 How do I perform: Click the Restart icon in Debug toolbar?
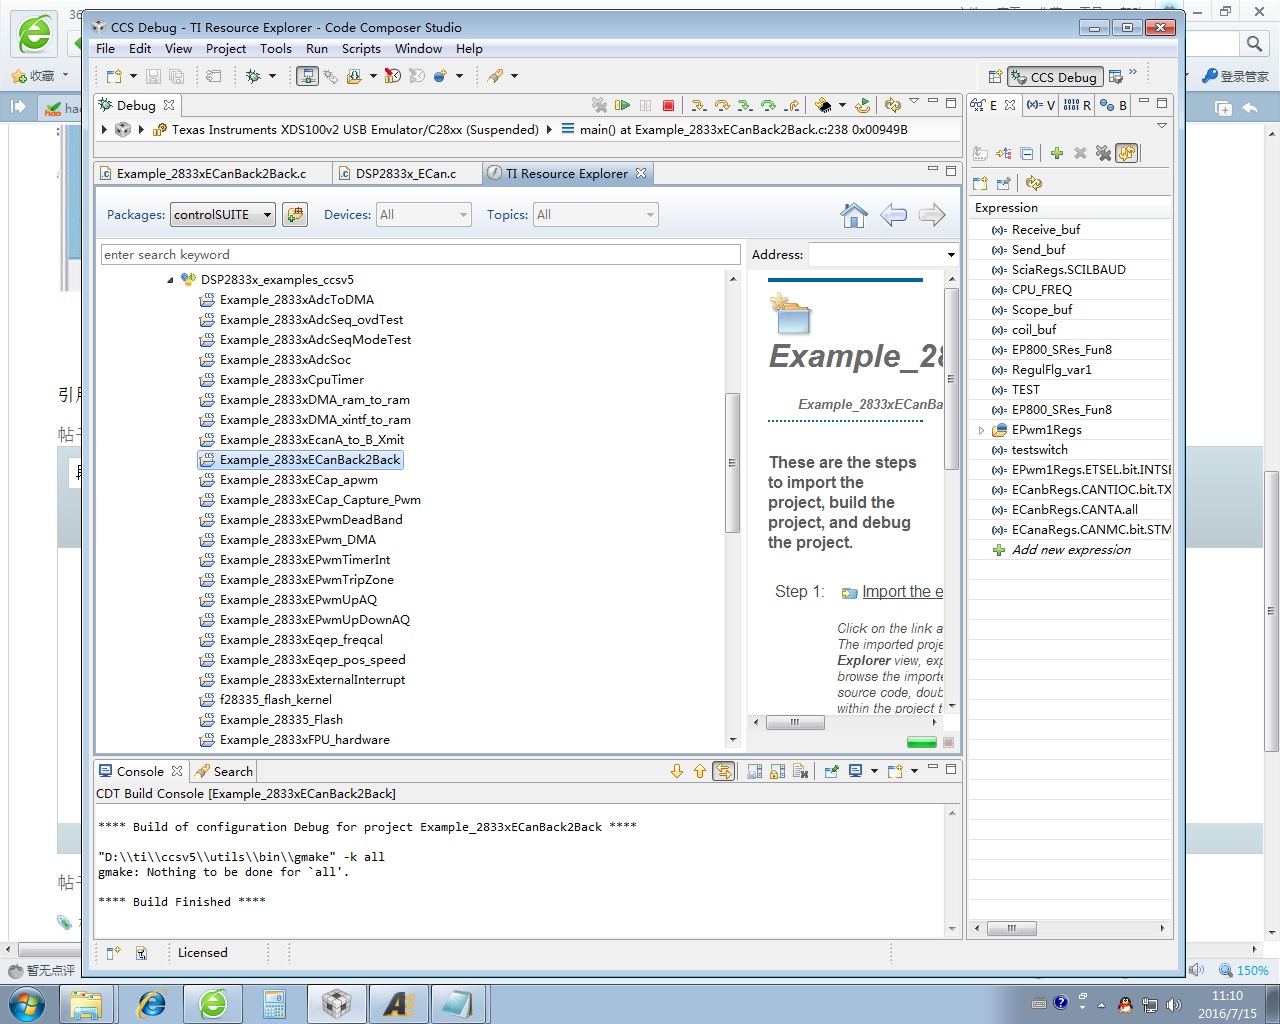tap(862, 105)
